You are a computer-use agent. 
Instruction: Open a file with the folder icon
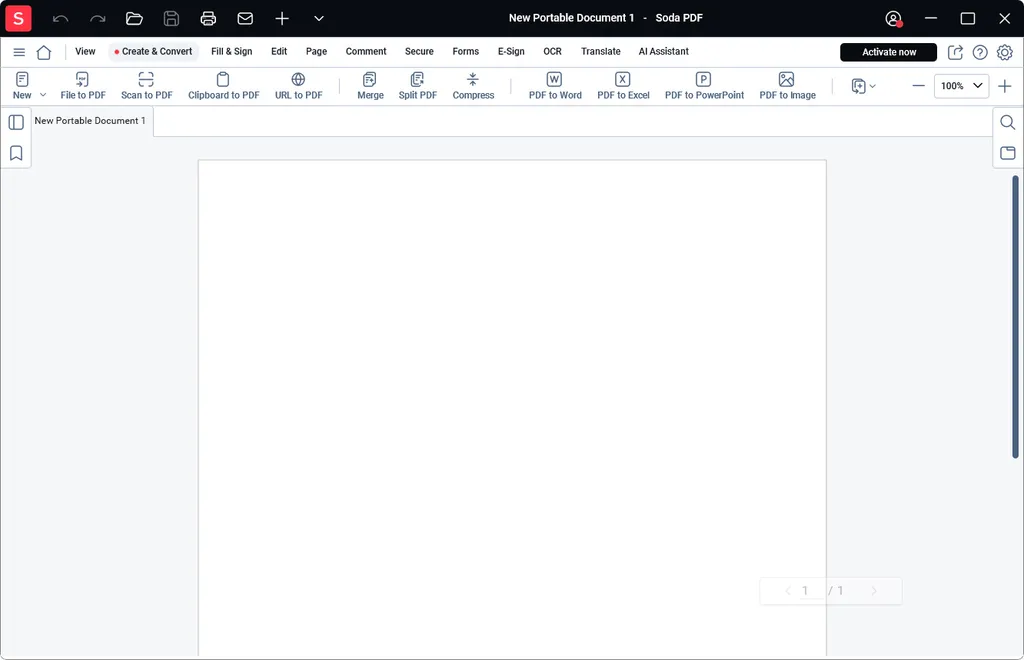point(135,18)
